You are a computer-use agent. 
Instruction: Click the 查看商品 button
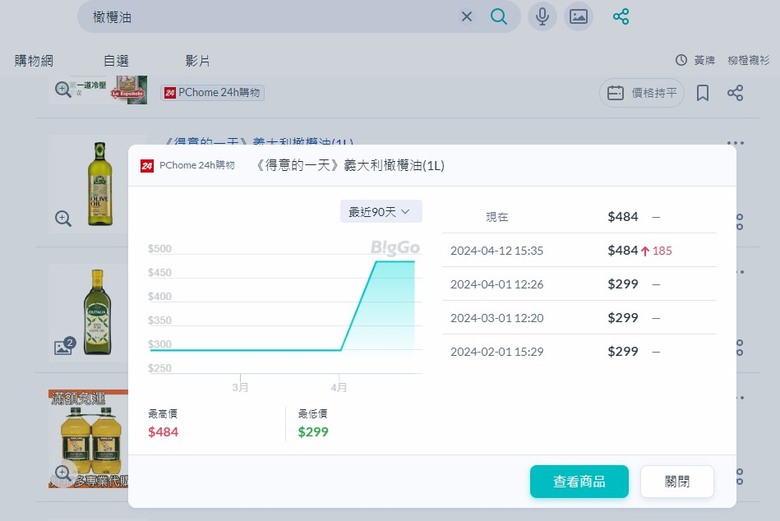(579, 481)
